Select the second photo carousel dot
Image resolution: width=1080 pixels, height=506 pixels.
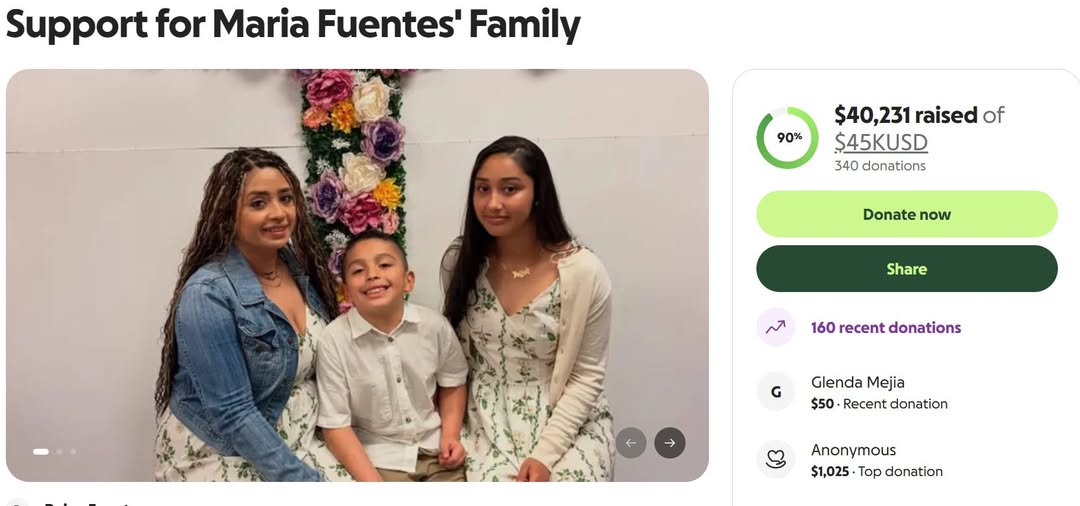[60, 452]
